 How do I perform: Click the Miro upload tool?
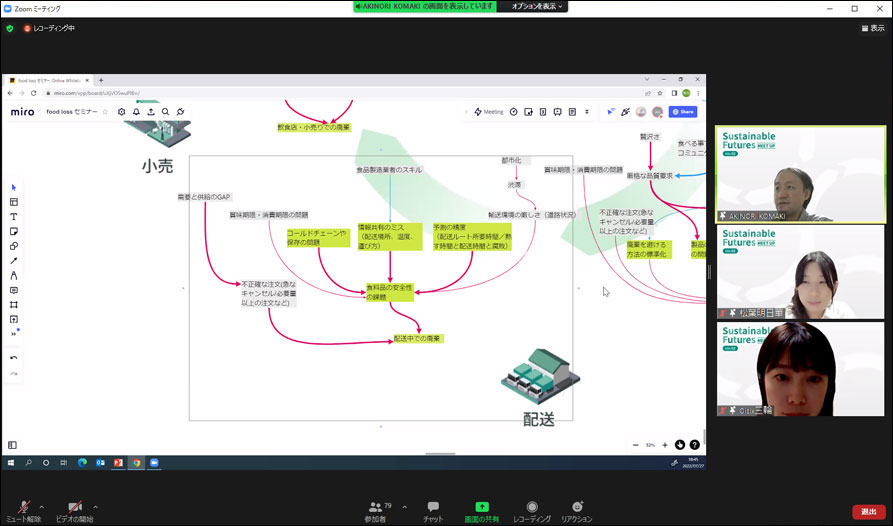[14, 319]
